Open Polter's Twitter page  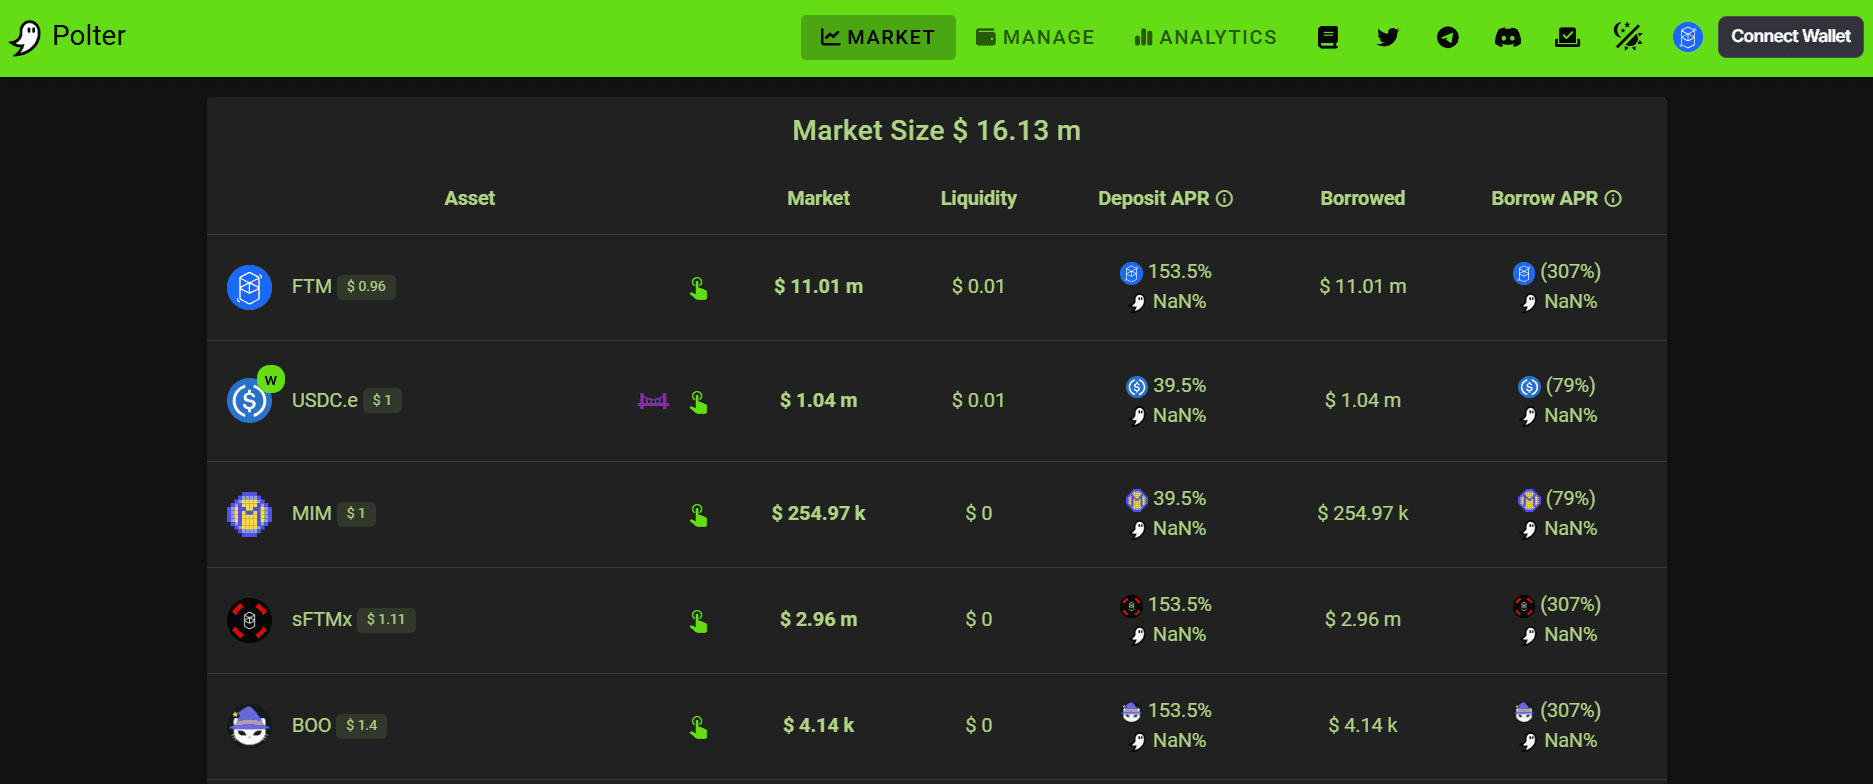1388,38
